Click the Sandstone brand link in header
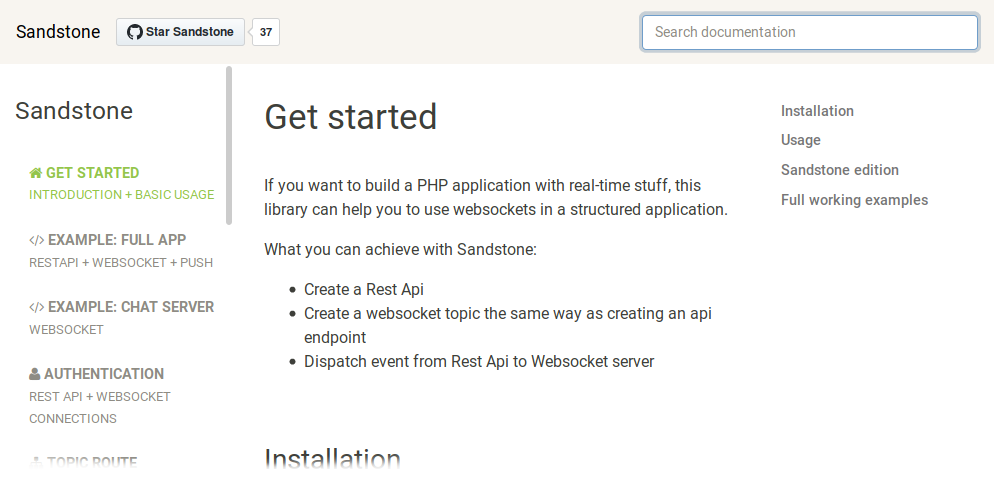The image size is (994, 478). pyautogui.click(x=58, y=32)
